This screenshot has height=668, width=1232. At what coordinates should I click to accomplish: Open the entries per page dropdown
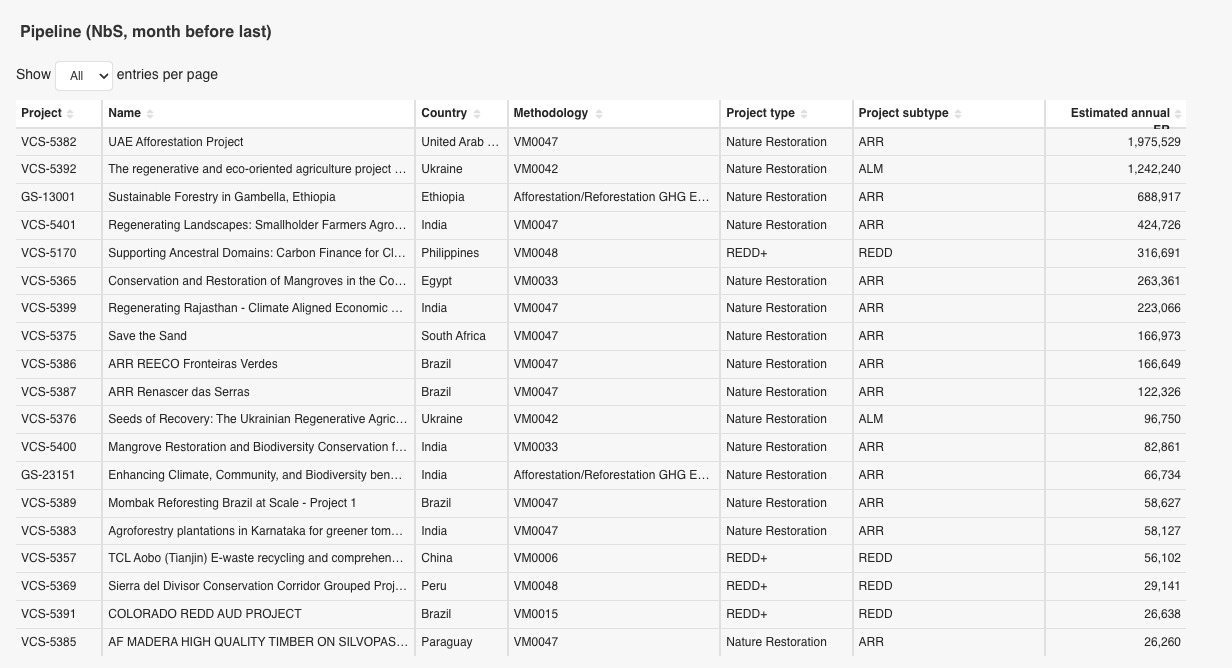(84, 75)
